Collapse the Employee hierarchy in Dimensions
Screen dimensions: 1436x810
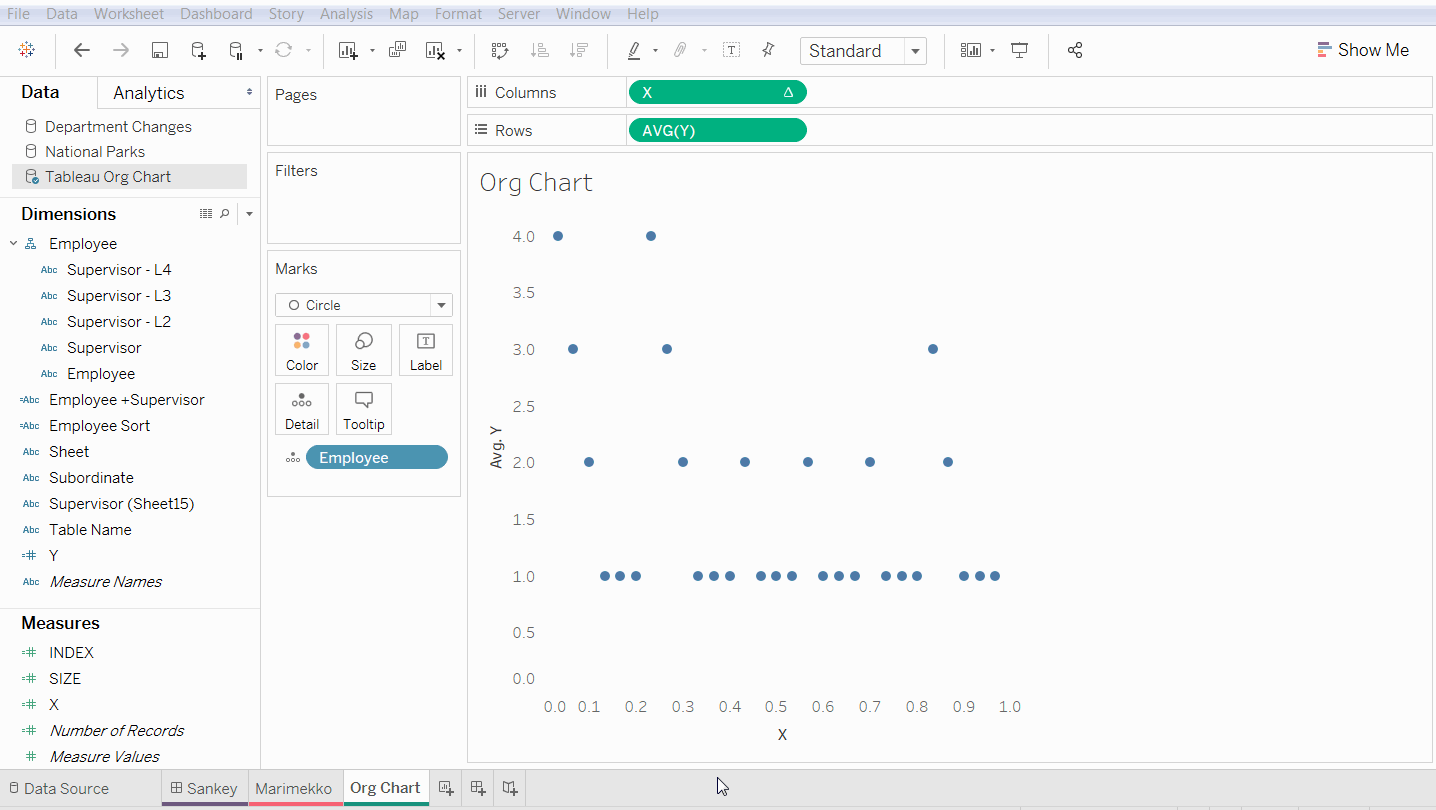[13, 243]
